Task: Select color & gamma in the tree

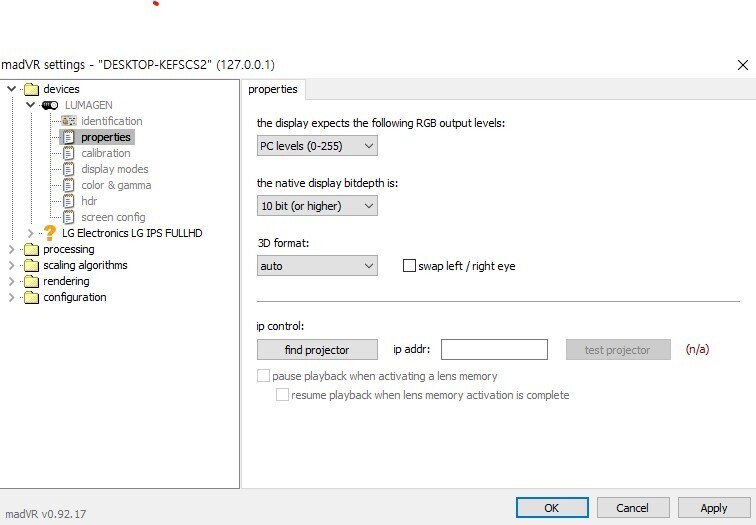Action: point(116,185)
